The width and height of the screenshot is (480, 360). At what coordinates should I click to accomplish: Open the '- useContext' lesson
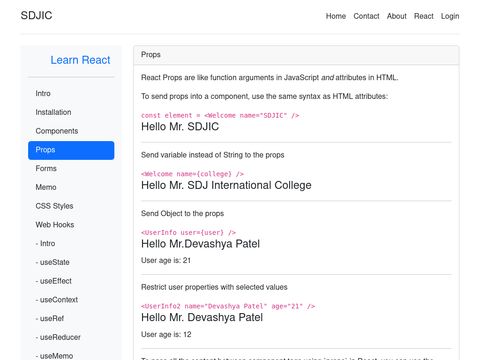71,300
